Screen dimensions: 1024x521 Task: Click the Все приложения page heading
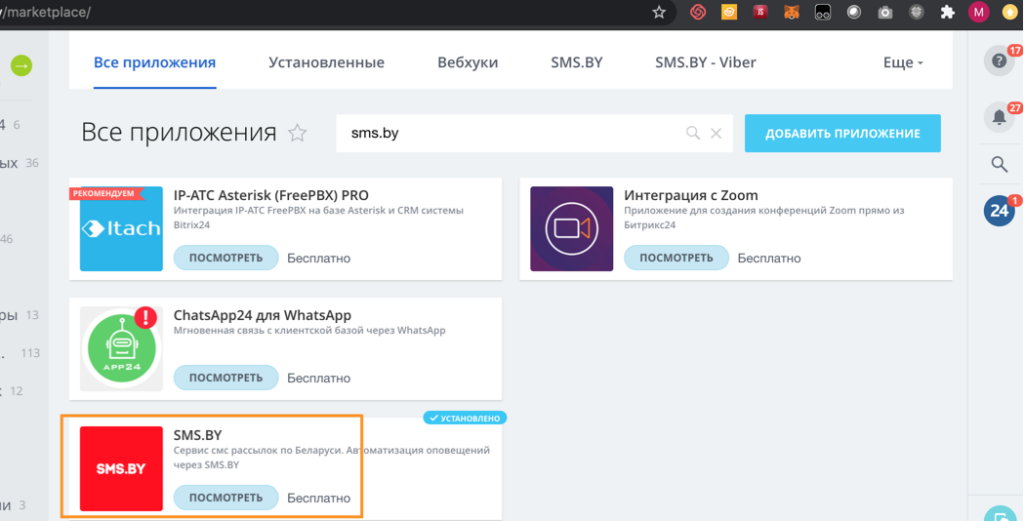[x=179, y=133]
